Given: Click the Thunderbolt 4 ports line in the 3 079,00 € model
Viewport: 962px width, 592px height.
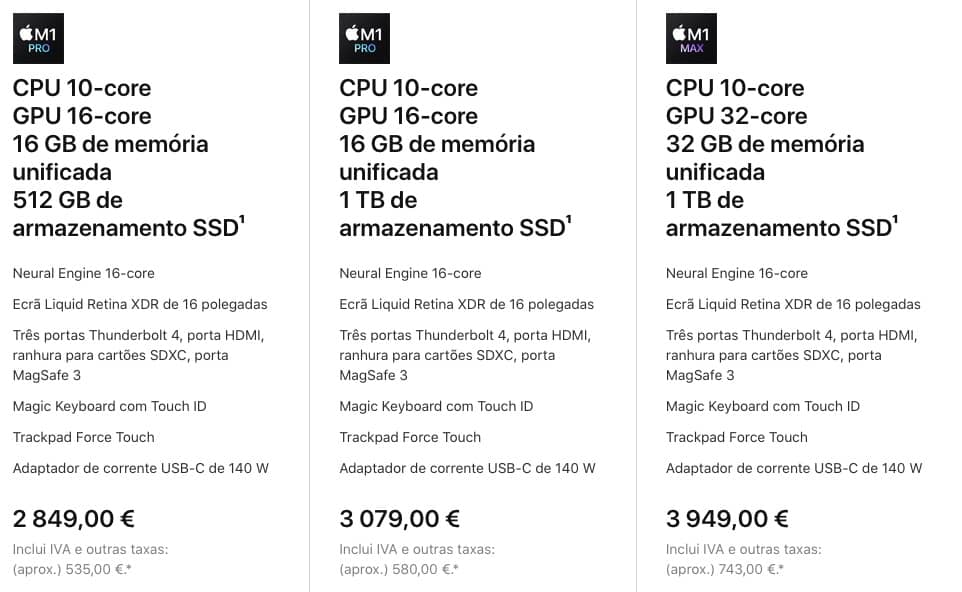Looking at the screenshot, I should (x=465, y=355).
